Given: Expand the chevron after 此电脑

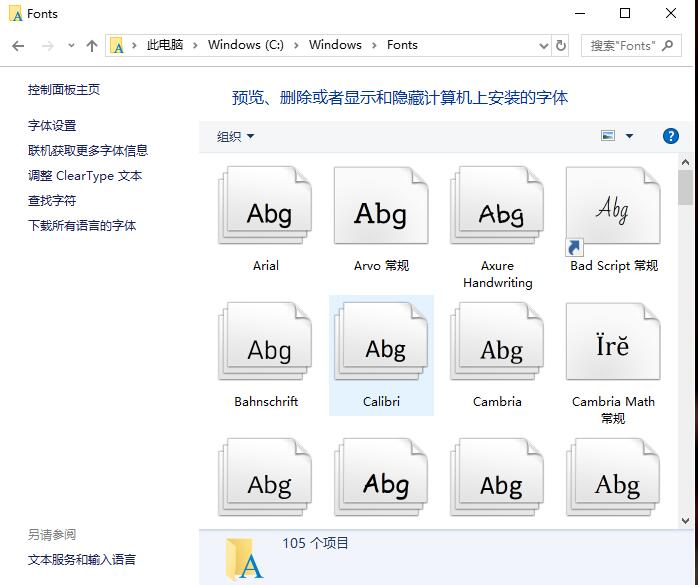Looking at the screenshot, I should coord(195,45).
